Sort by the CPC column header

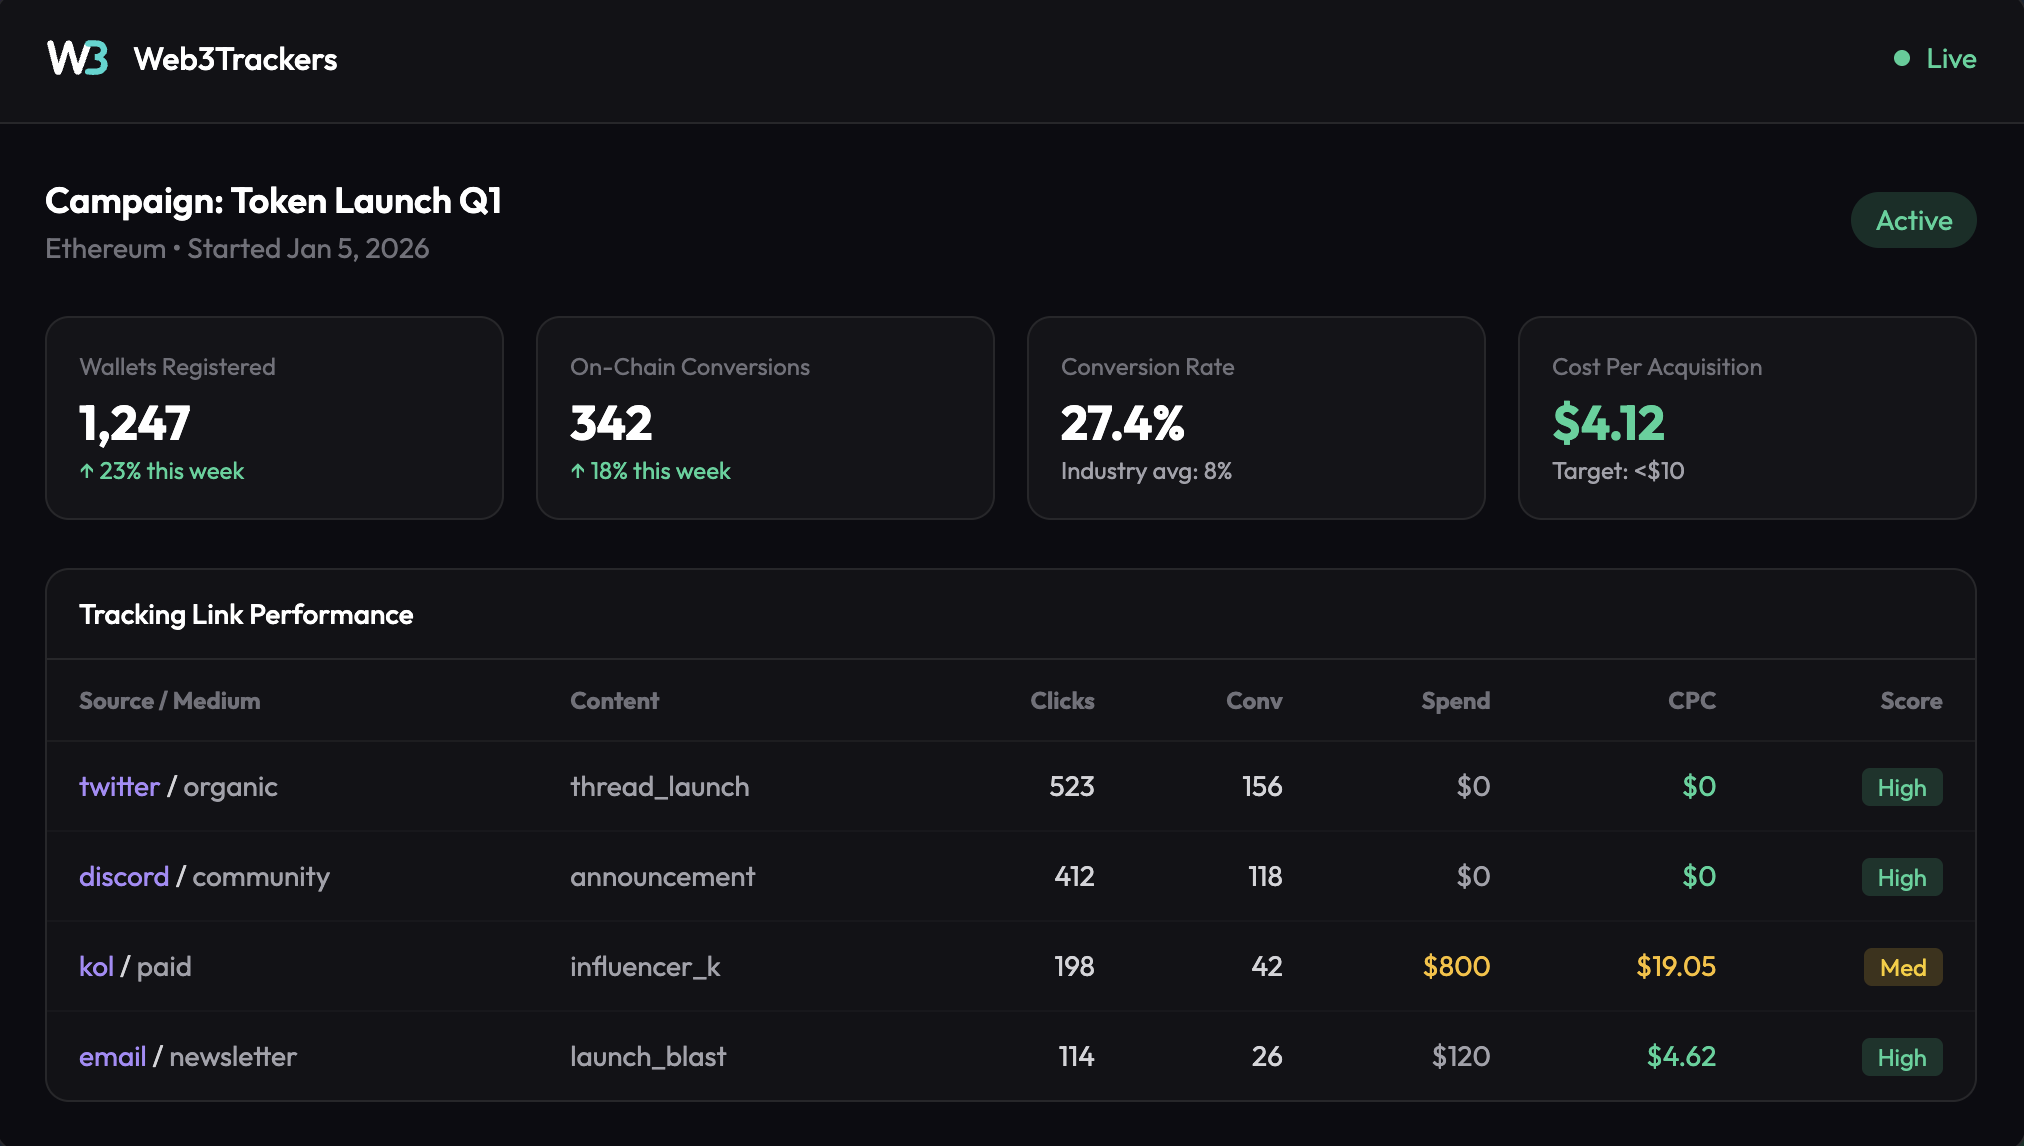1691,701
